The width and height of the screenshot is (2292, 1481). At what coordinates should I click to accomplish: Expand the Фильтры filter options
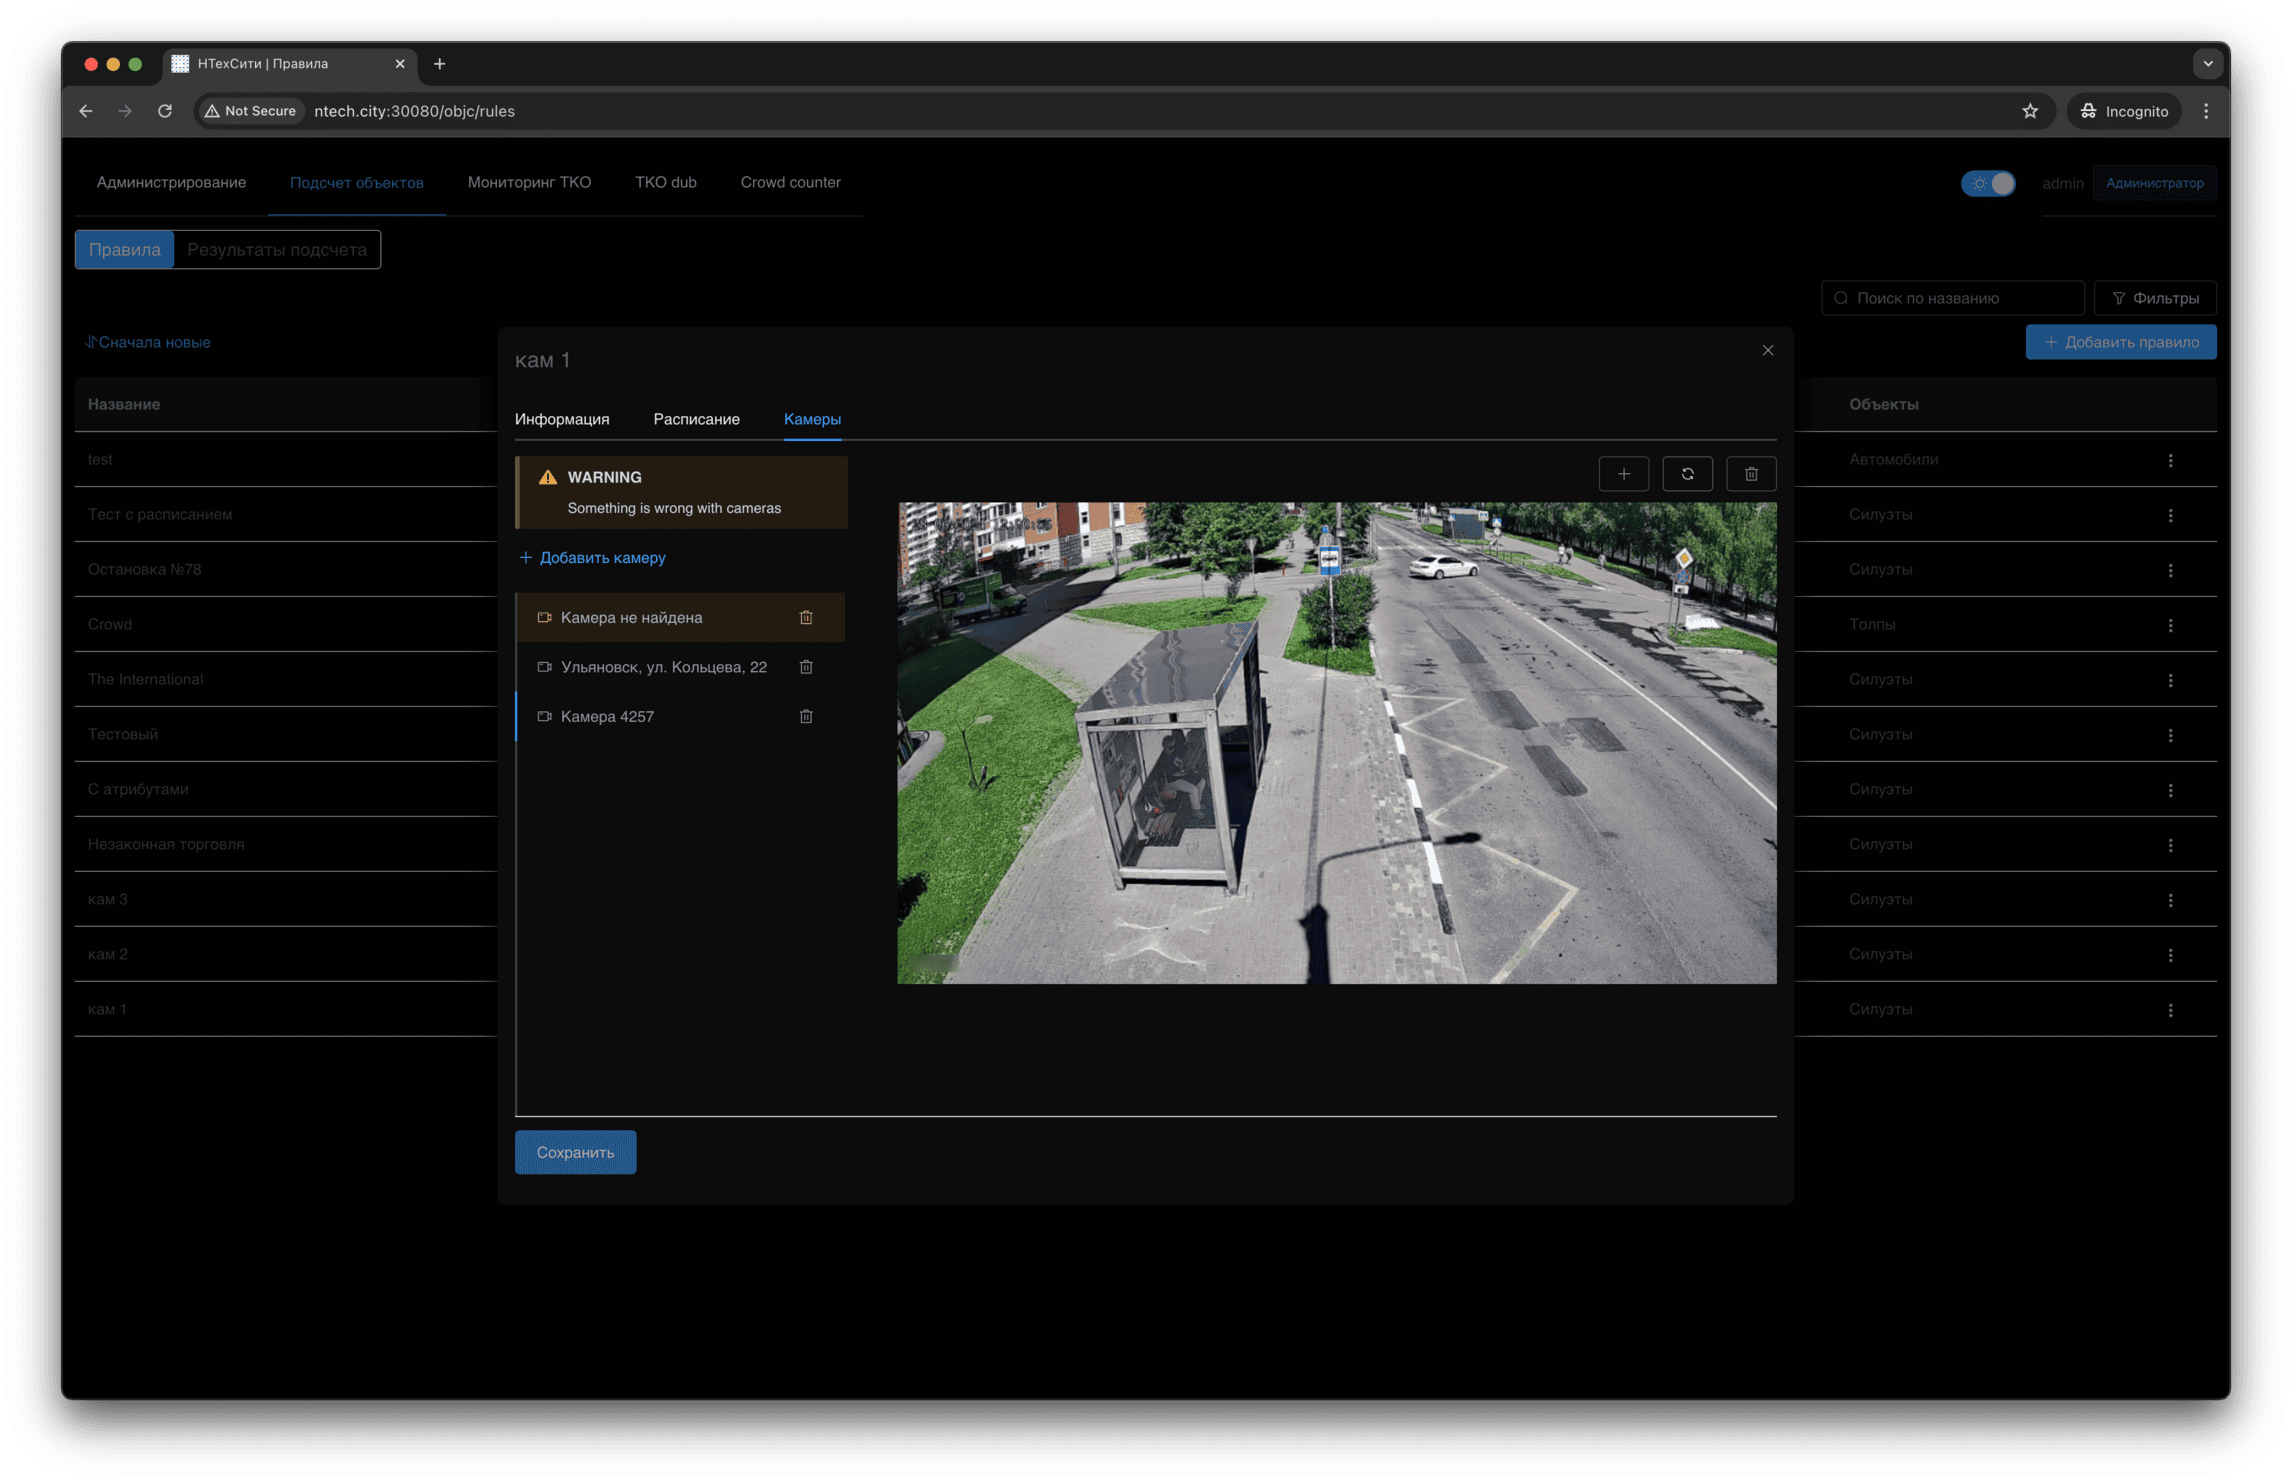click(x=2155, y=298)
